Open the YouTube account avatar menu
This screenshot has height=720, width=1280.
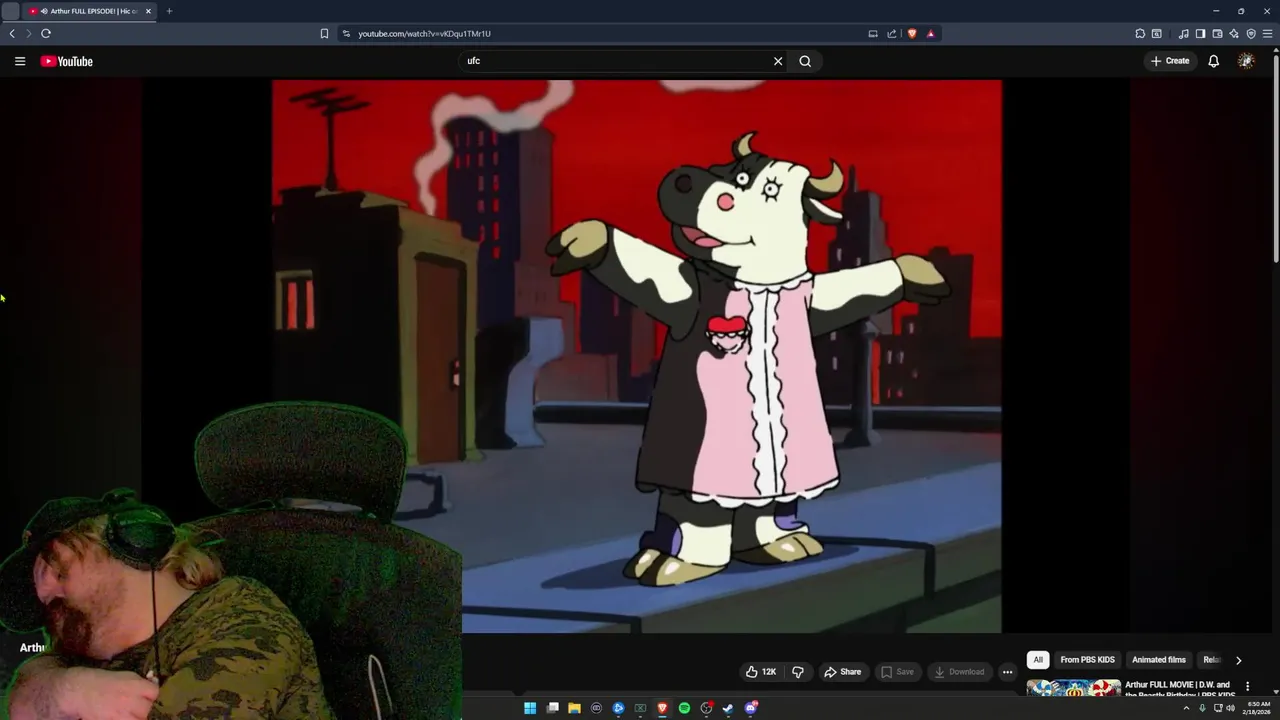point(1246,61)
